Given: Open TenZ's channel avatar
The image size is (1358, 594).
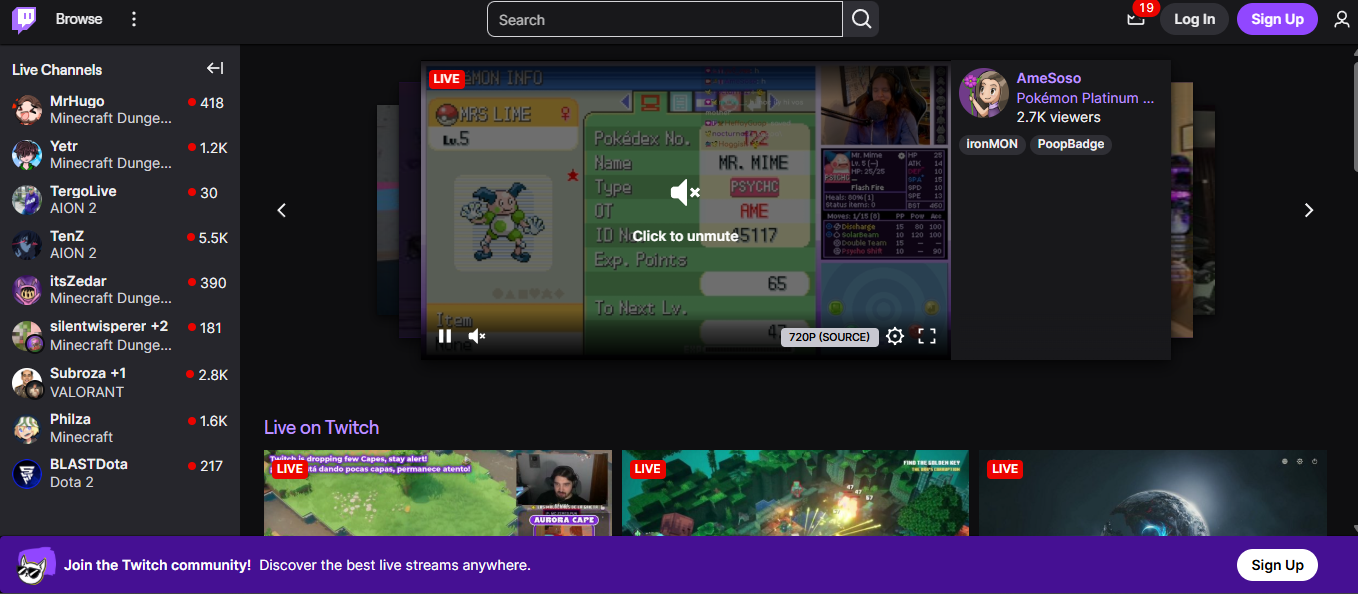Looking at the screenshot, I should [x=27, y=245].
